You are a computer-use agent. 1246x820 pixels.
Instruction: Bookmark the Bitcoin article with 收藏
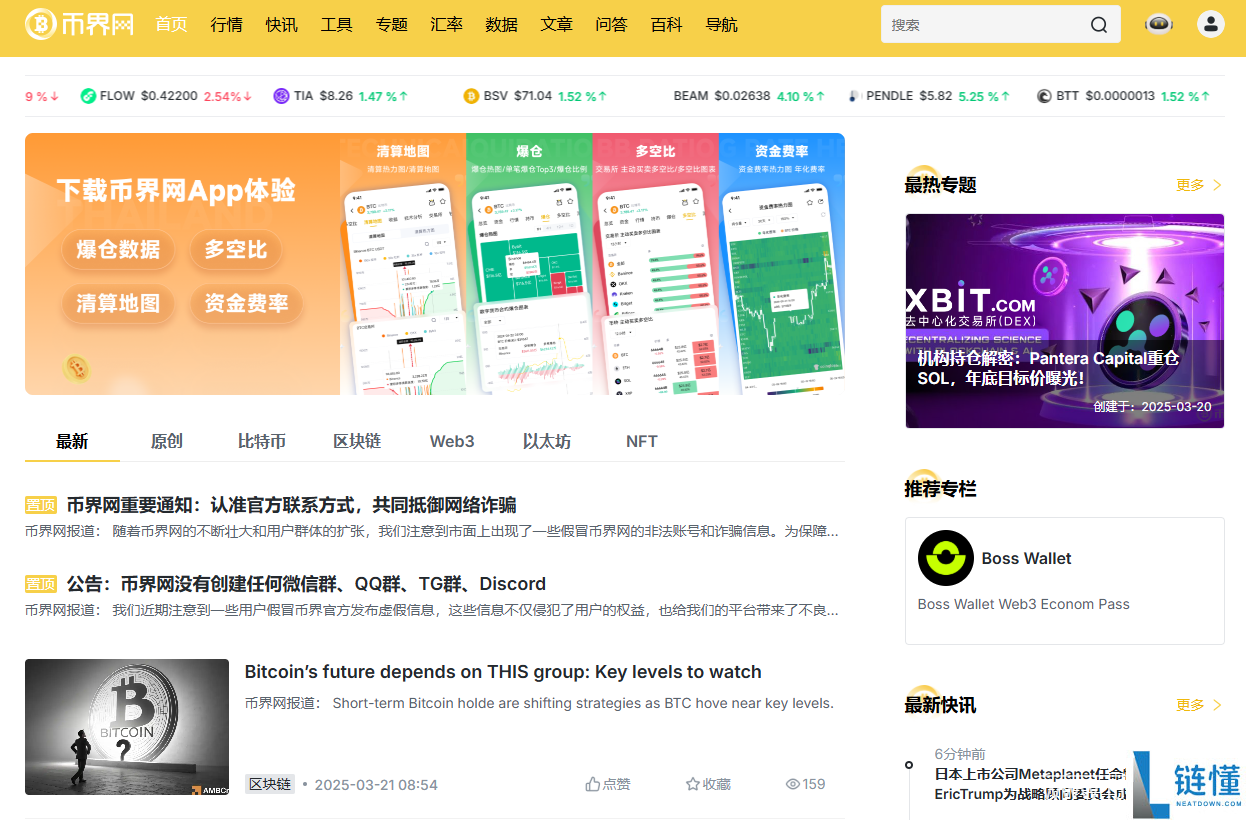[708, 784]
